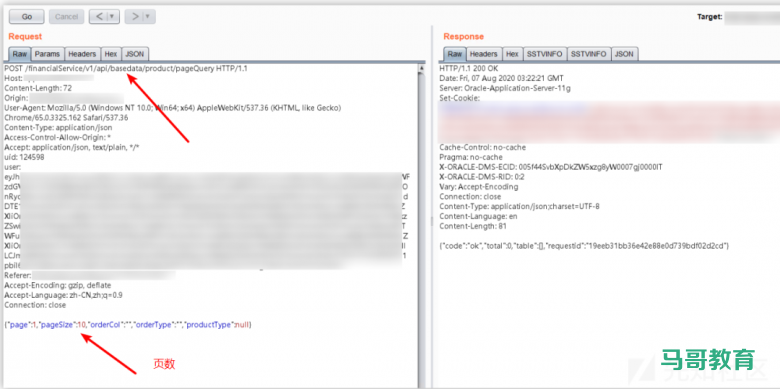Image resolution: width=780 pixels, height=389 pixels.
Task: Open the Request JSON tab
Action: tap(135, 54)
